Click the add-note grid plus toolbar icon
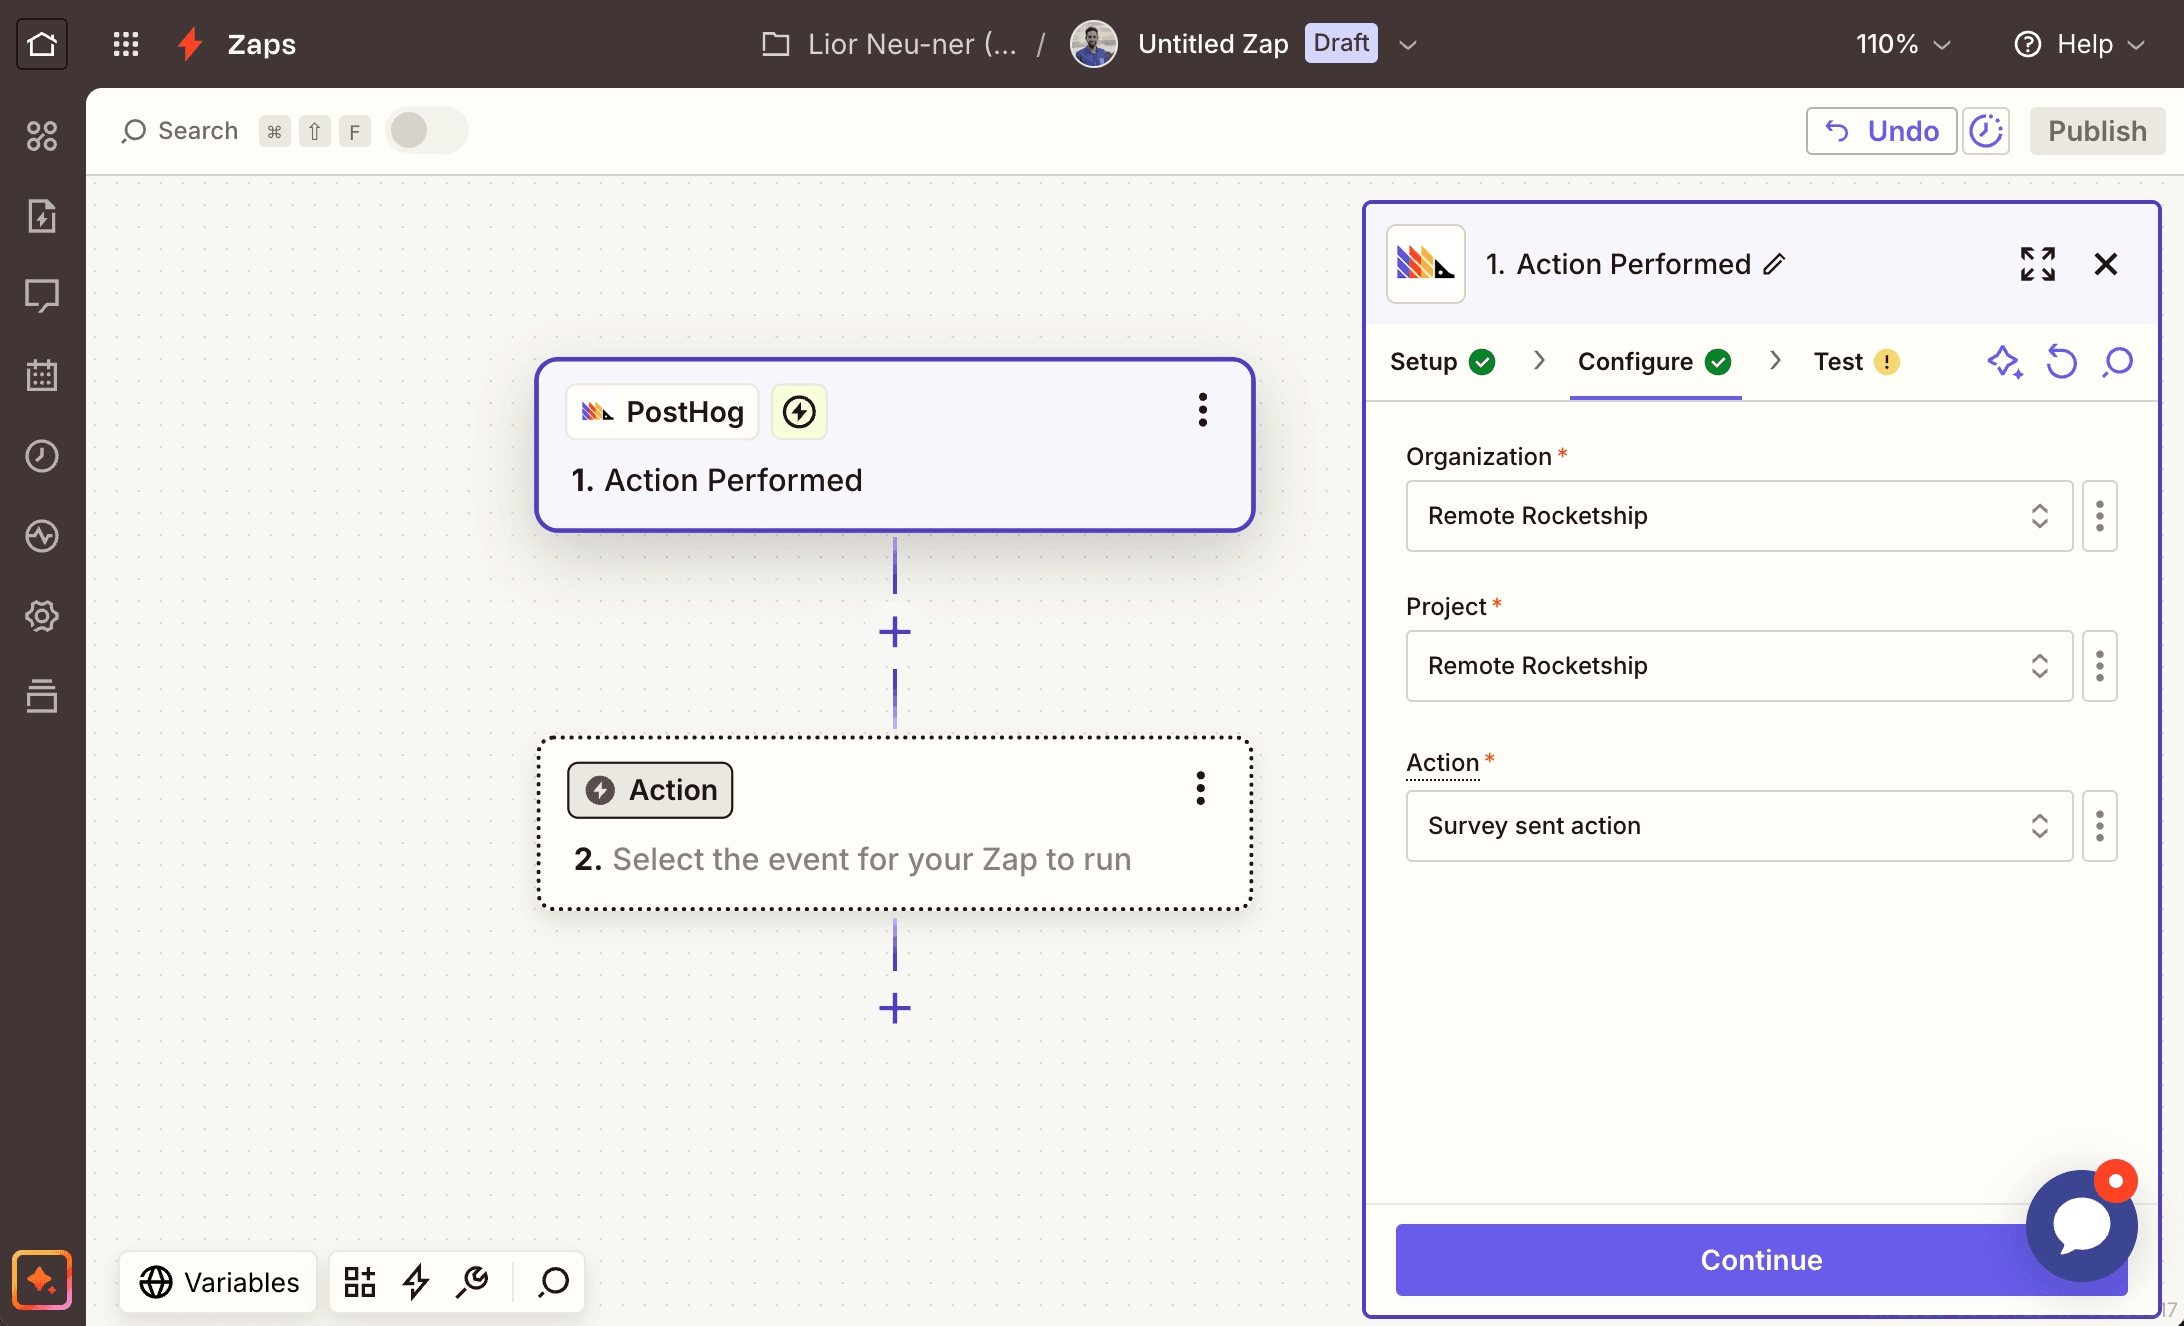 coord(360,1282)
